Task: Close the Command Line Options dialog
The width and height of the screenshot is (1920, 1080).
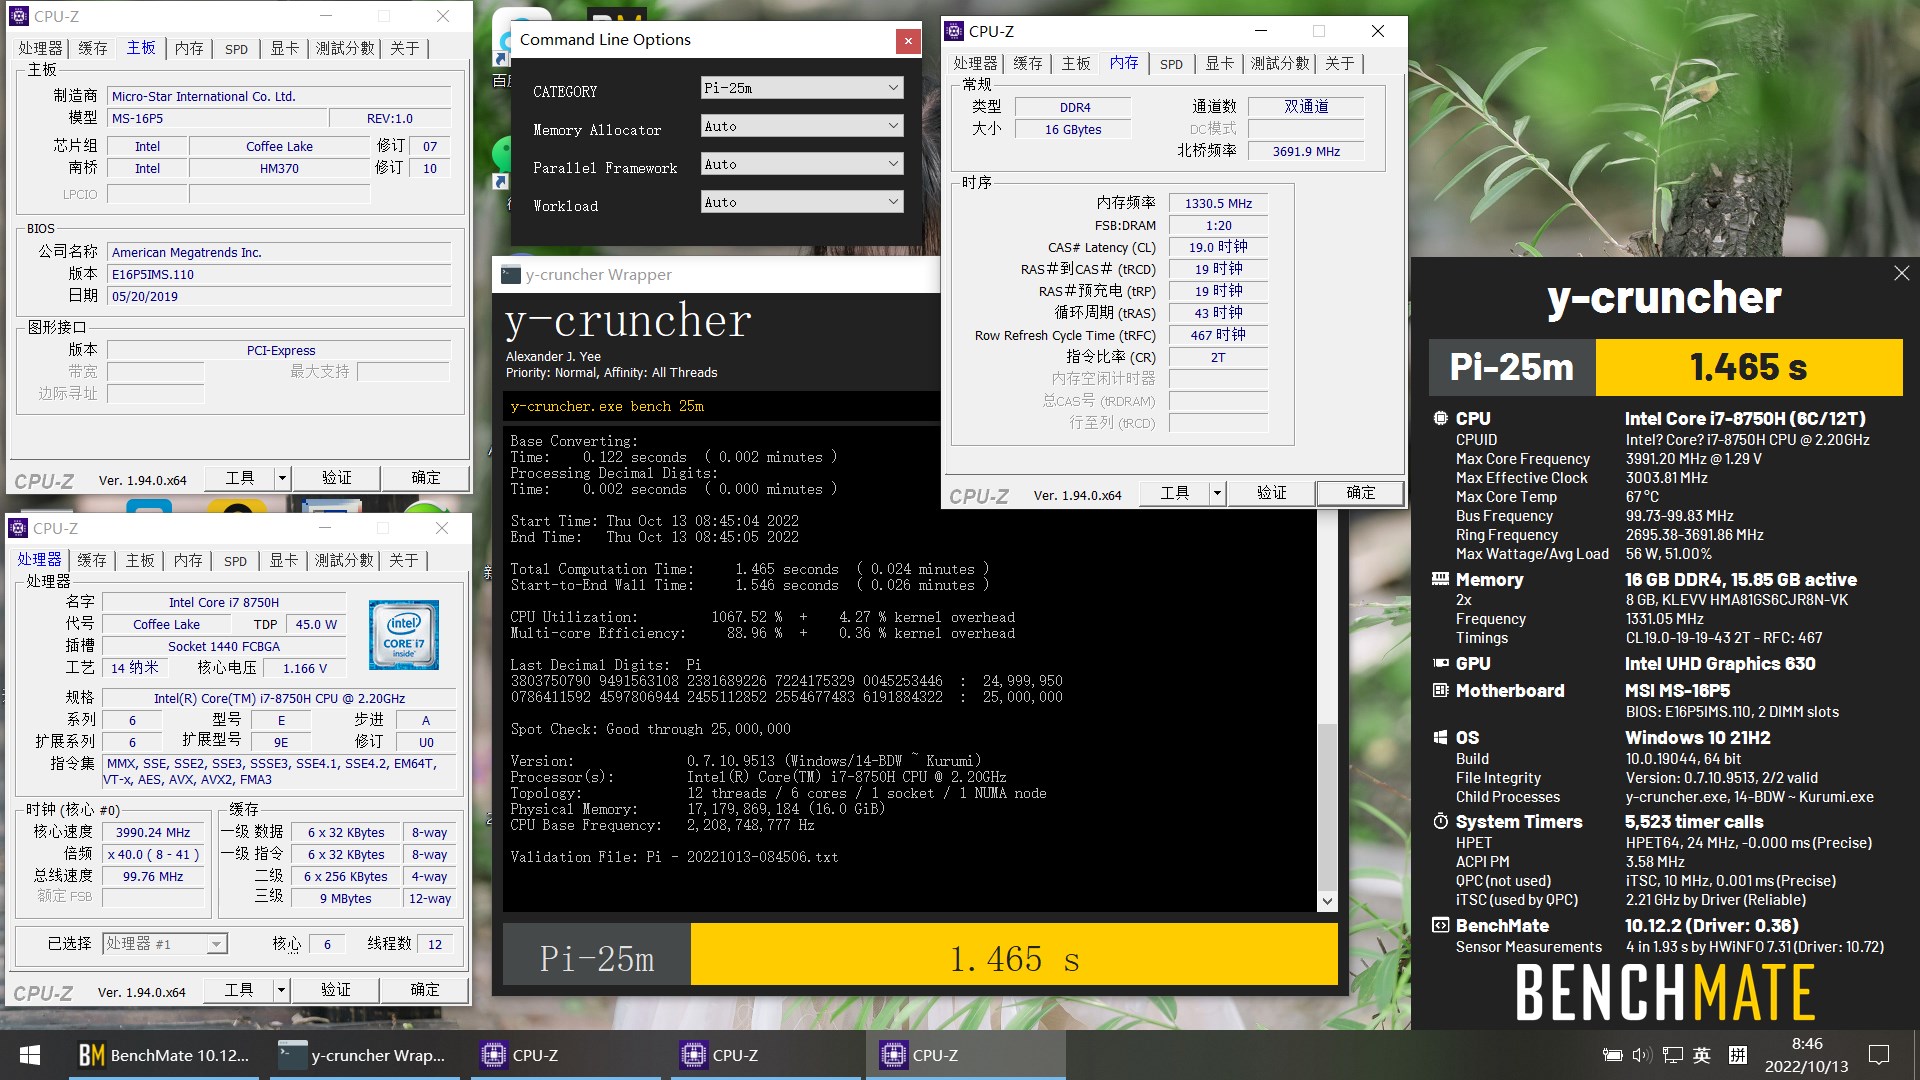Action: click(908, 41)
